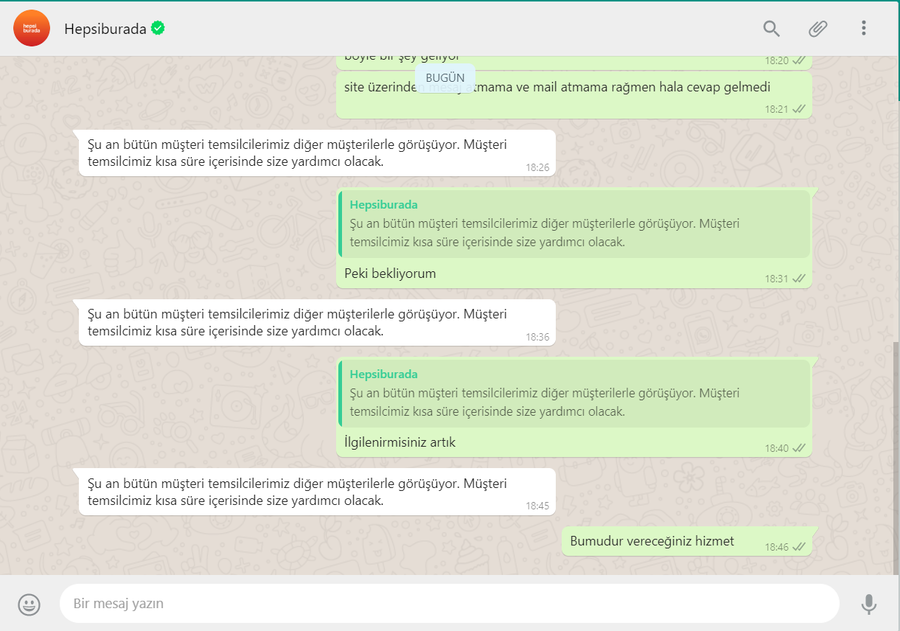Click the Hepsiburada contact name in header
The image size is (900, 631).
point(105,29)
